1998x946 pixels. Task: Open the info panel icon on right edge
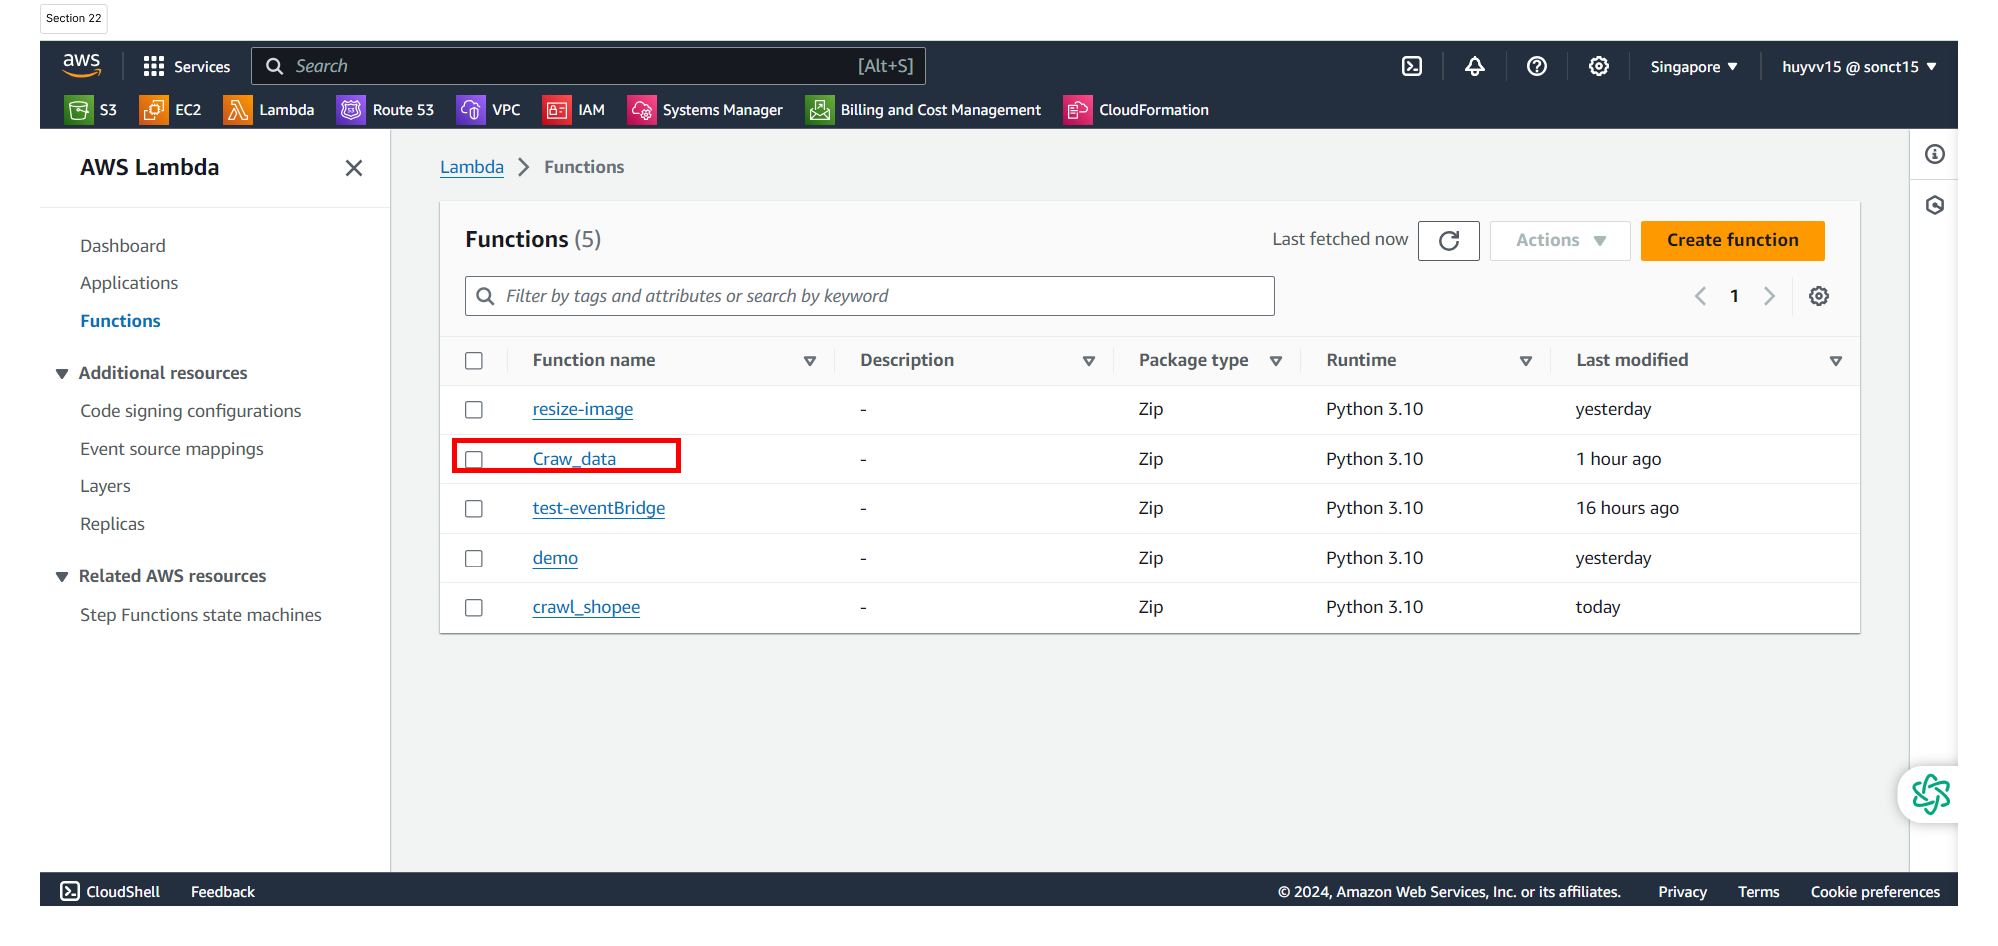click(1935, 154)
